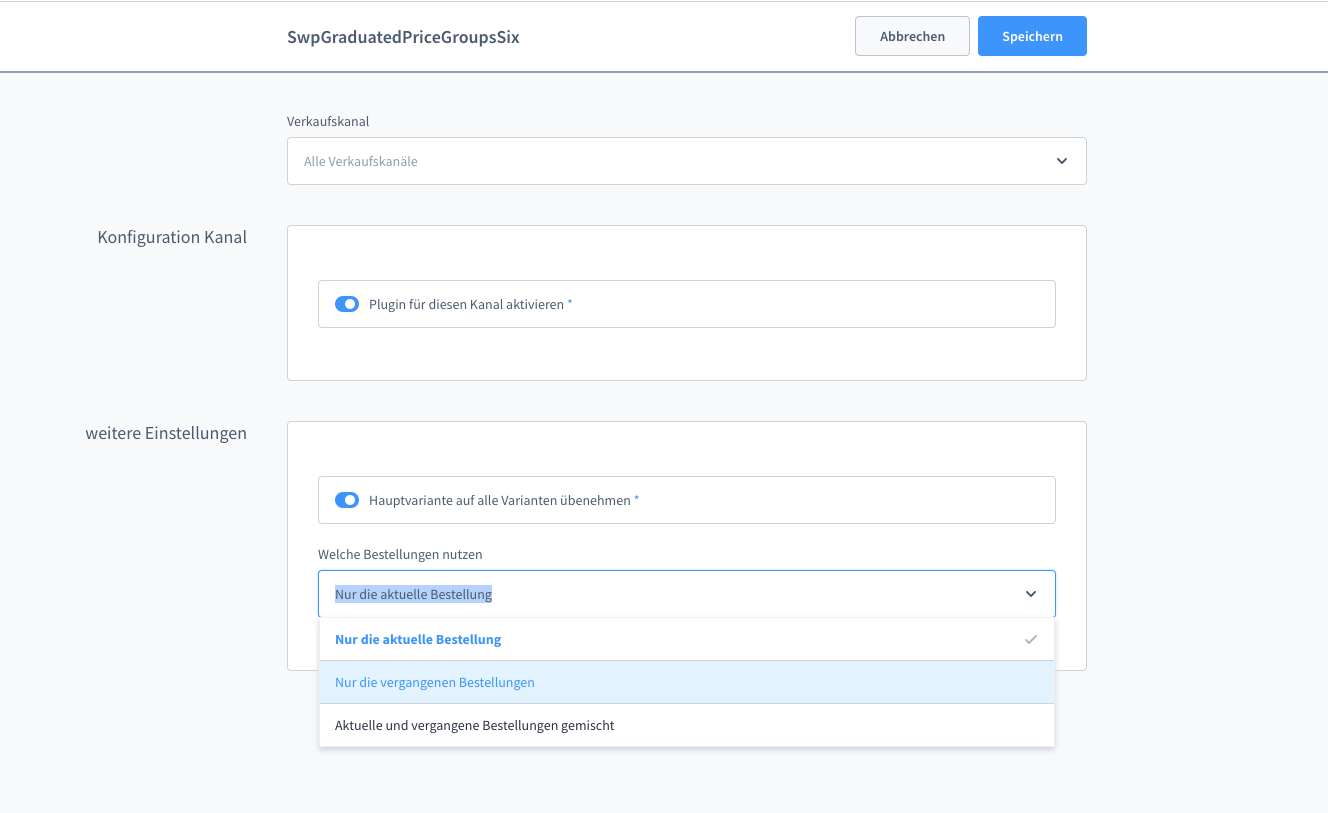
Task: Click the 'weitere Einstellungen' section heading
Action: tap(166, 433)
